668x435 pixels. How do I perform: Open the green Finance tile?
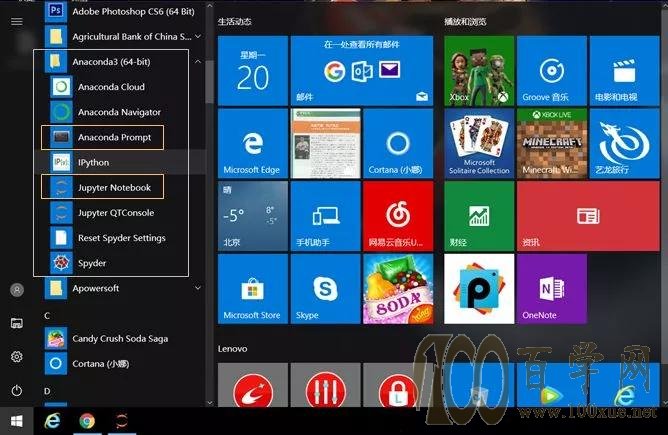coord(479,216)
